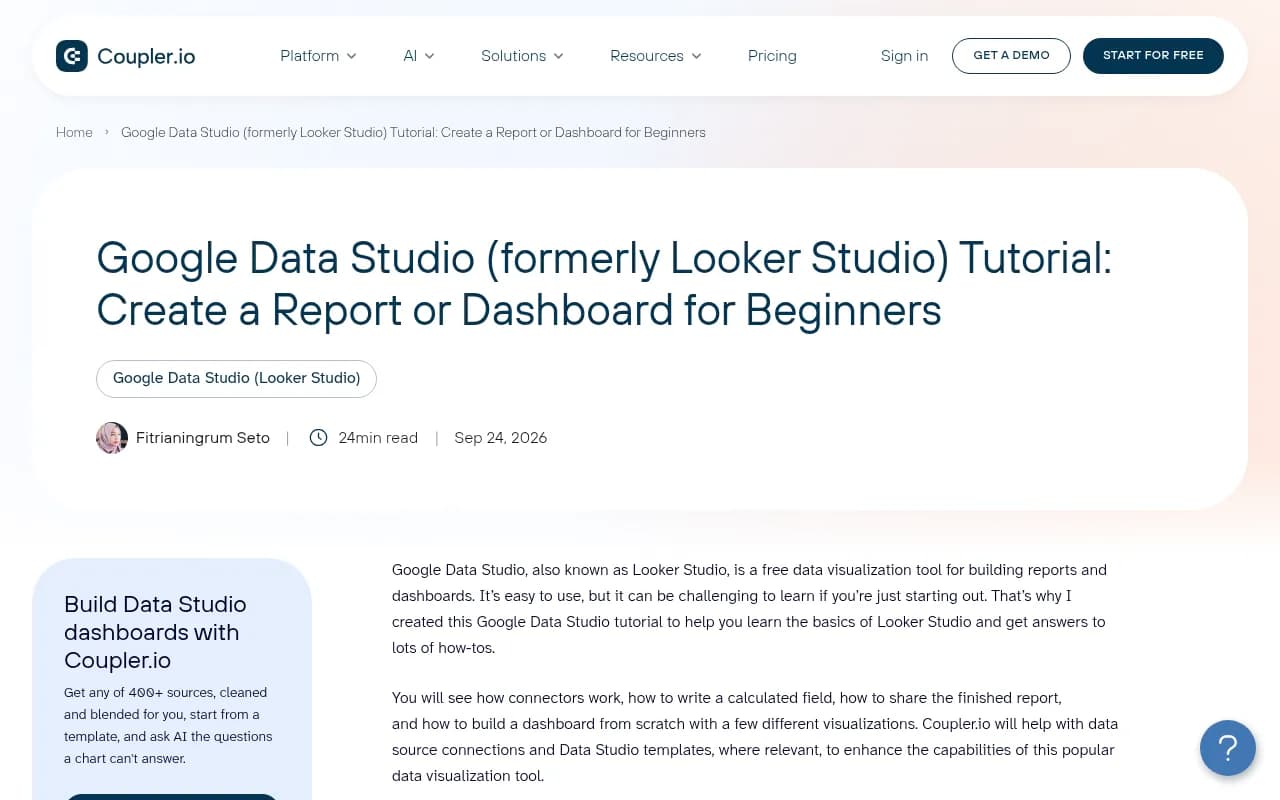Click "Build Data Studio dashboards with Coupler.io" heading
Image resolution: width=1280 pixels, height=800 pixels.
[x=155, y=632]
